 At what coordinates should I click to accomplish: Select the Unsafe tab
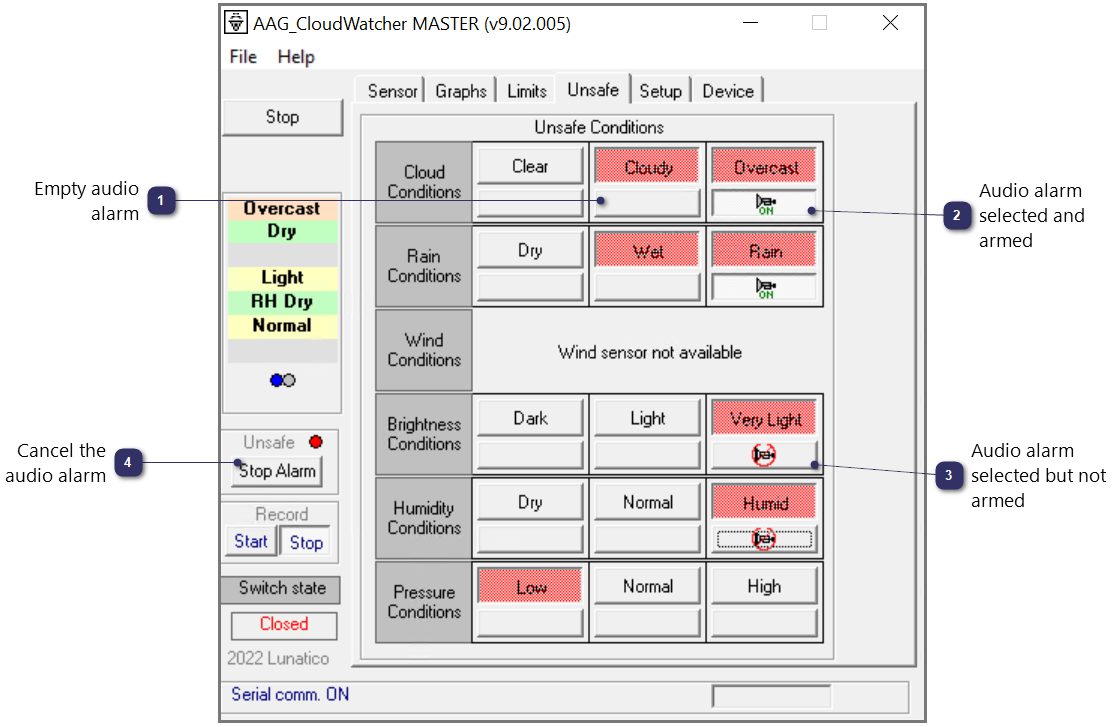[593, 90]
